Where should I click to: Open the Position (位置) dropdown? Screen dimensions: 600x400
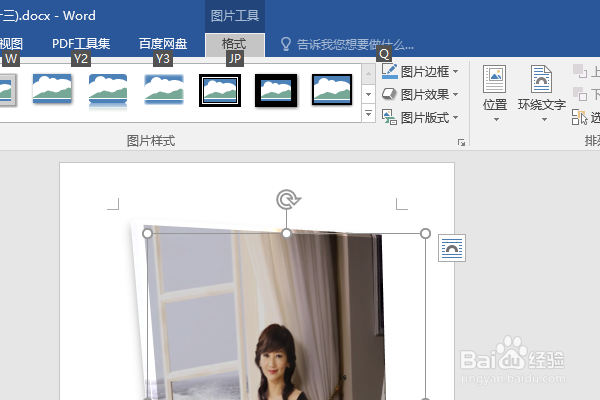click(495, 94)
